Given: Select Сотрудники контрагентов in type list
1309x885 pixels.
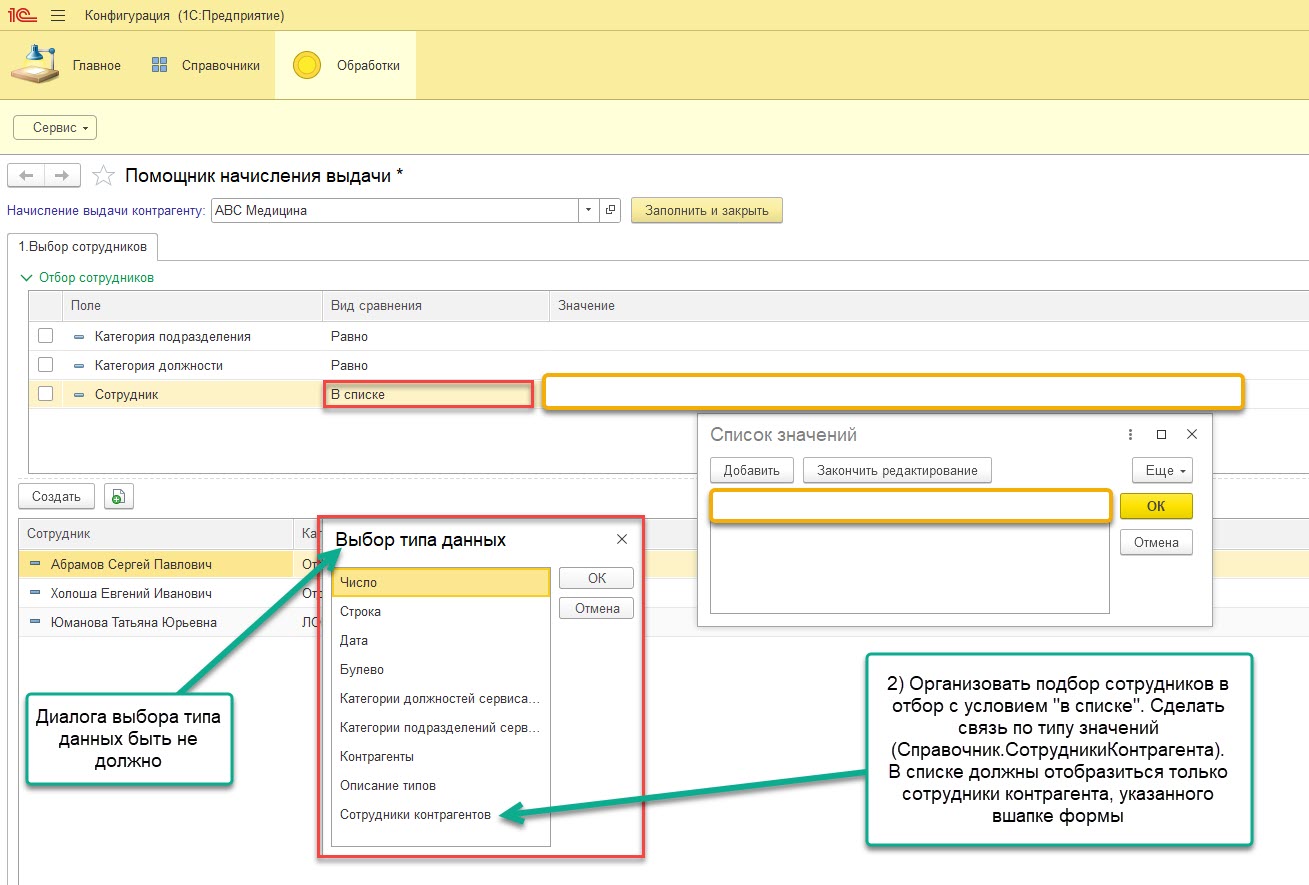Looking at the screenshot, I should click(415, 814).
